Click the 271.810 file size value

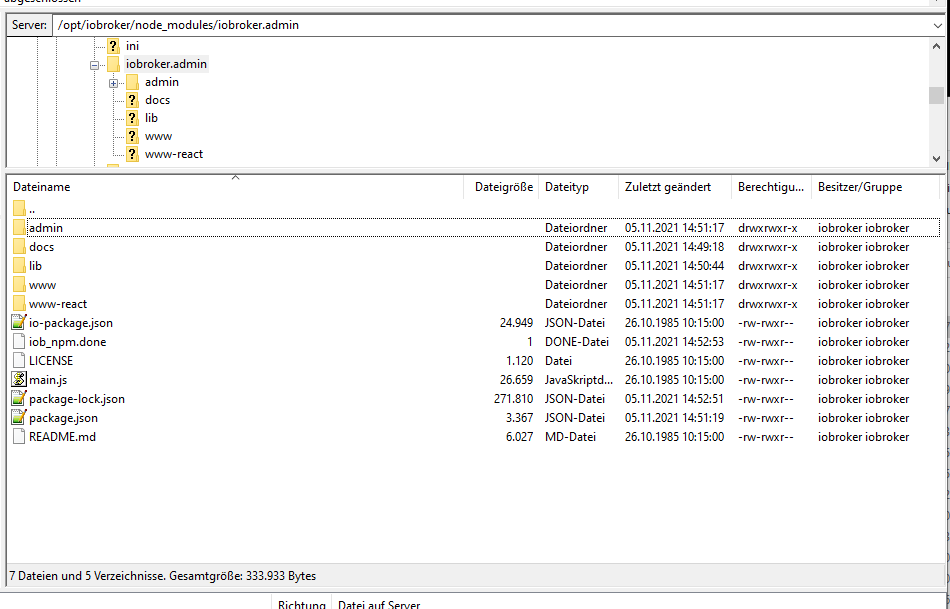513,399
